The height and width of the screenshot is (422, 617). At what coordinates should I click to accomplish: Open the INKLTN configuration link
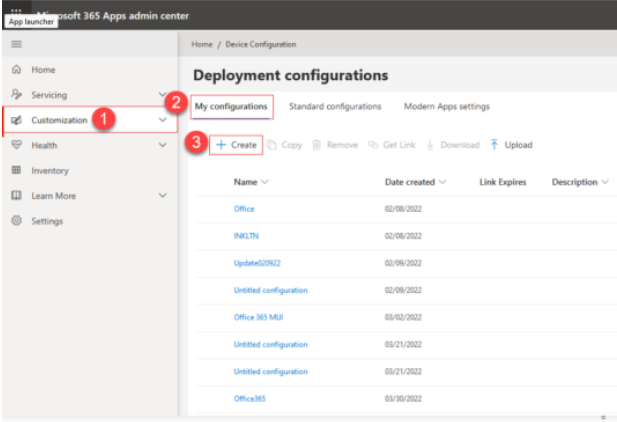click(246, 236)
